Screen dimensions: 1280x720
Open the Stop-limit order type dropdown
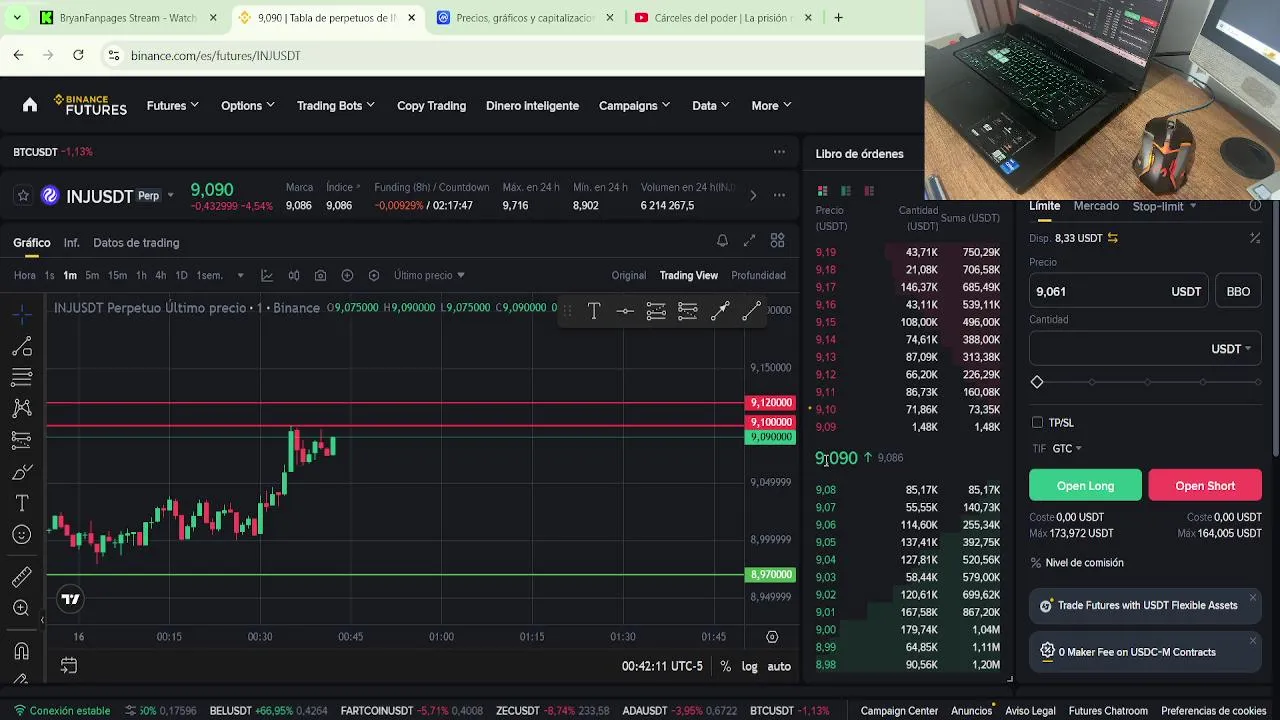coord(1164,206)
